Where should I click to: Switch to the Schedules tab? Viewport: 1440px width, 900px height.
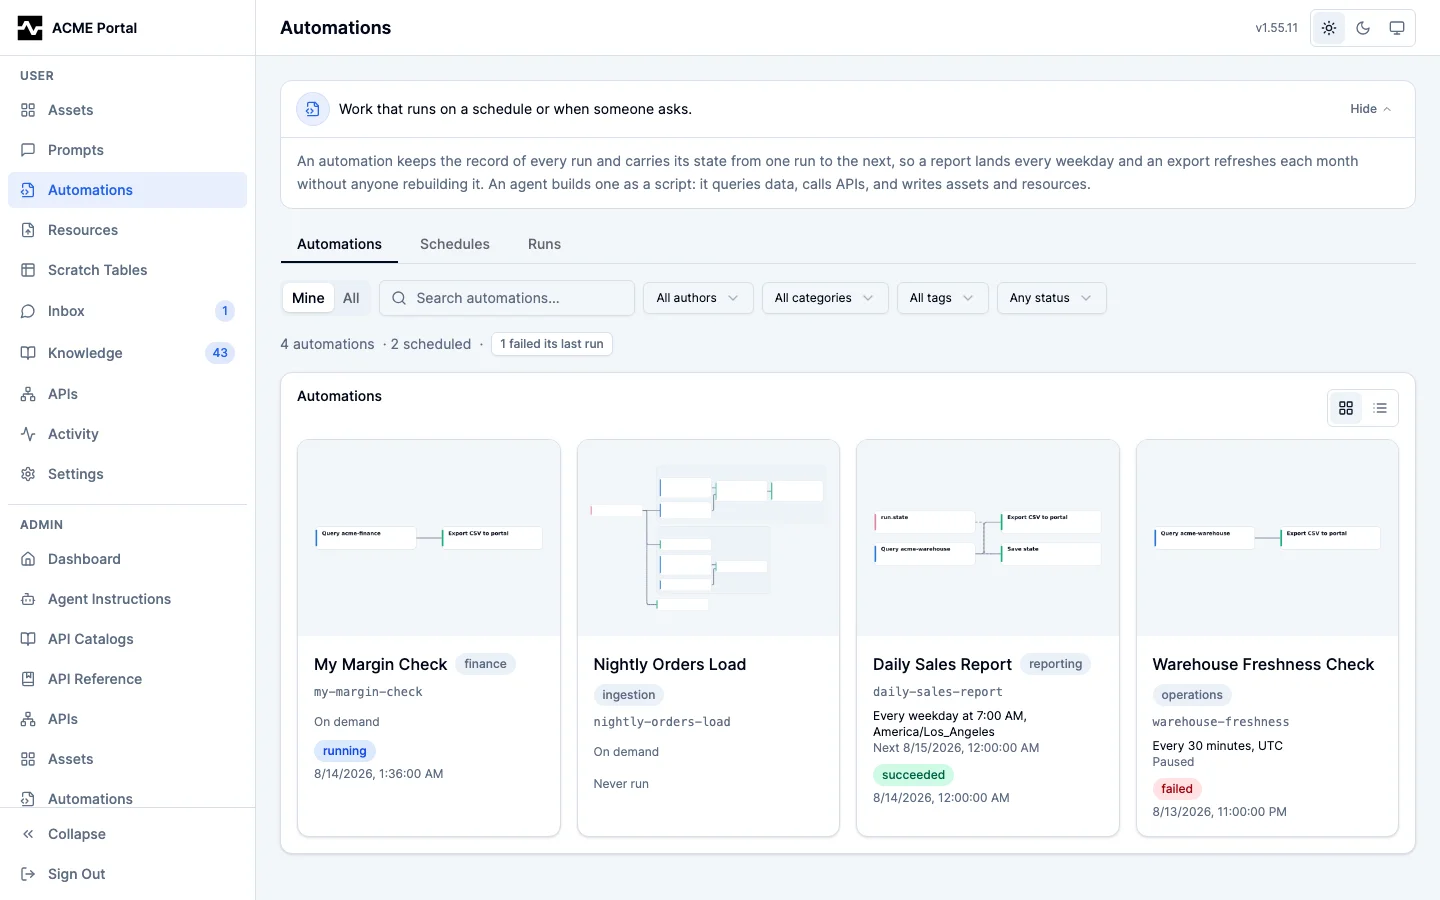[x=455, y=244]
